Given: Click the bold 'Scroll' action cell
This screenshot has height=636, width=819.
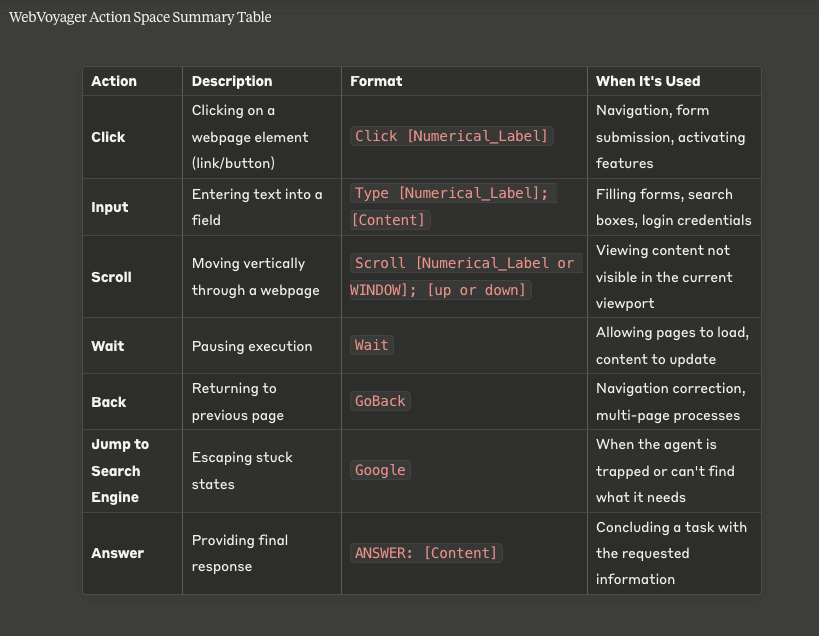Looking at the screenshot, I should [x=111, y=277].
